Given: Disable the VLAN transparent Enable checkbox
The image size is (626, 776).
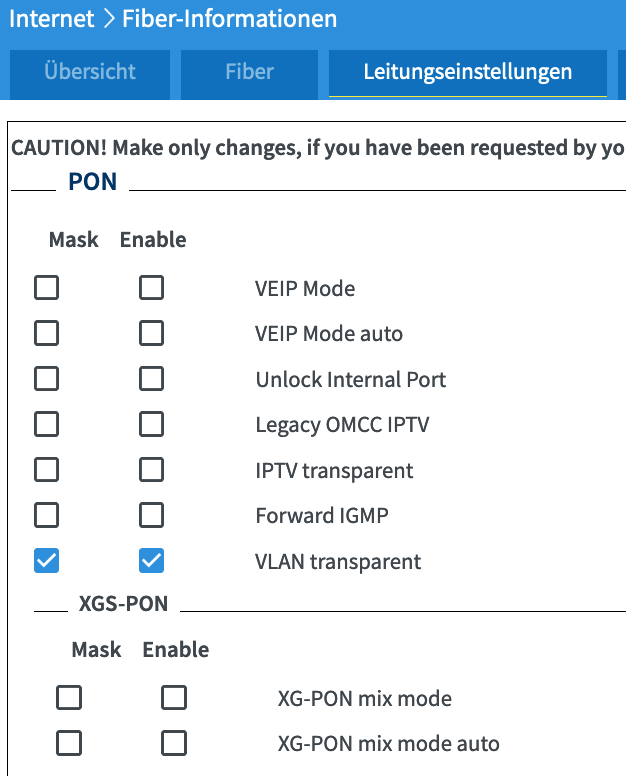Looking at the screenshot, I should click(x=151, y=561).
